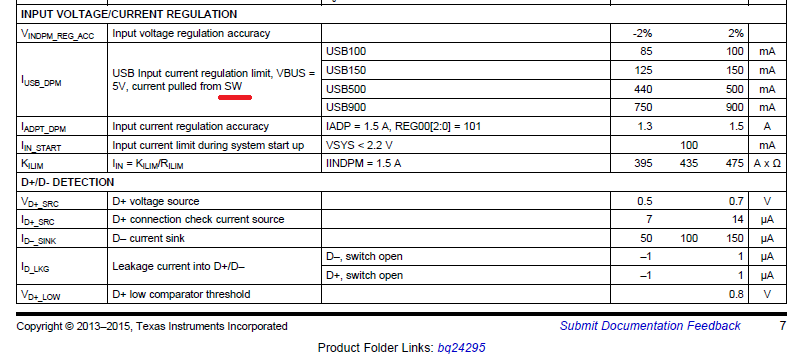Select the INPUT VOLTAGE/CURRENT REGULATION heading
Image resolution: width=795 pixels, height=361 pixels.
tap(129, 14)
